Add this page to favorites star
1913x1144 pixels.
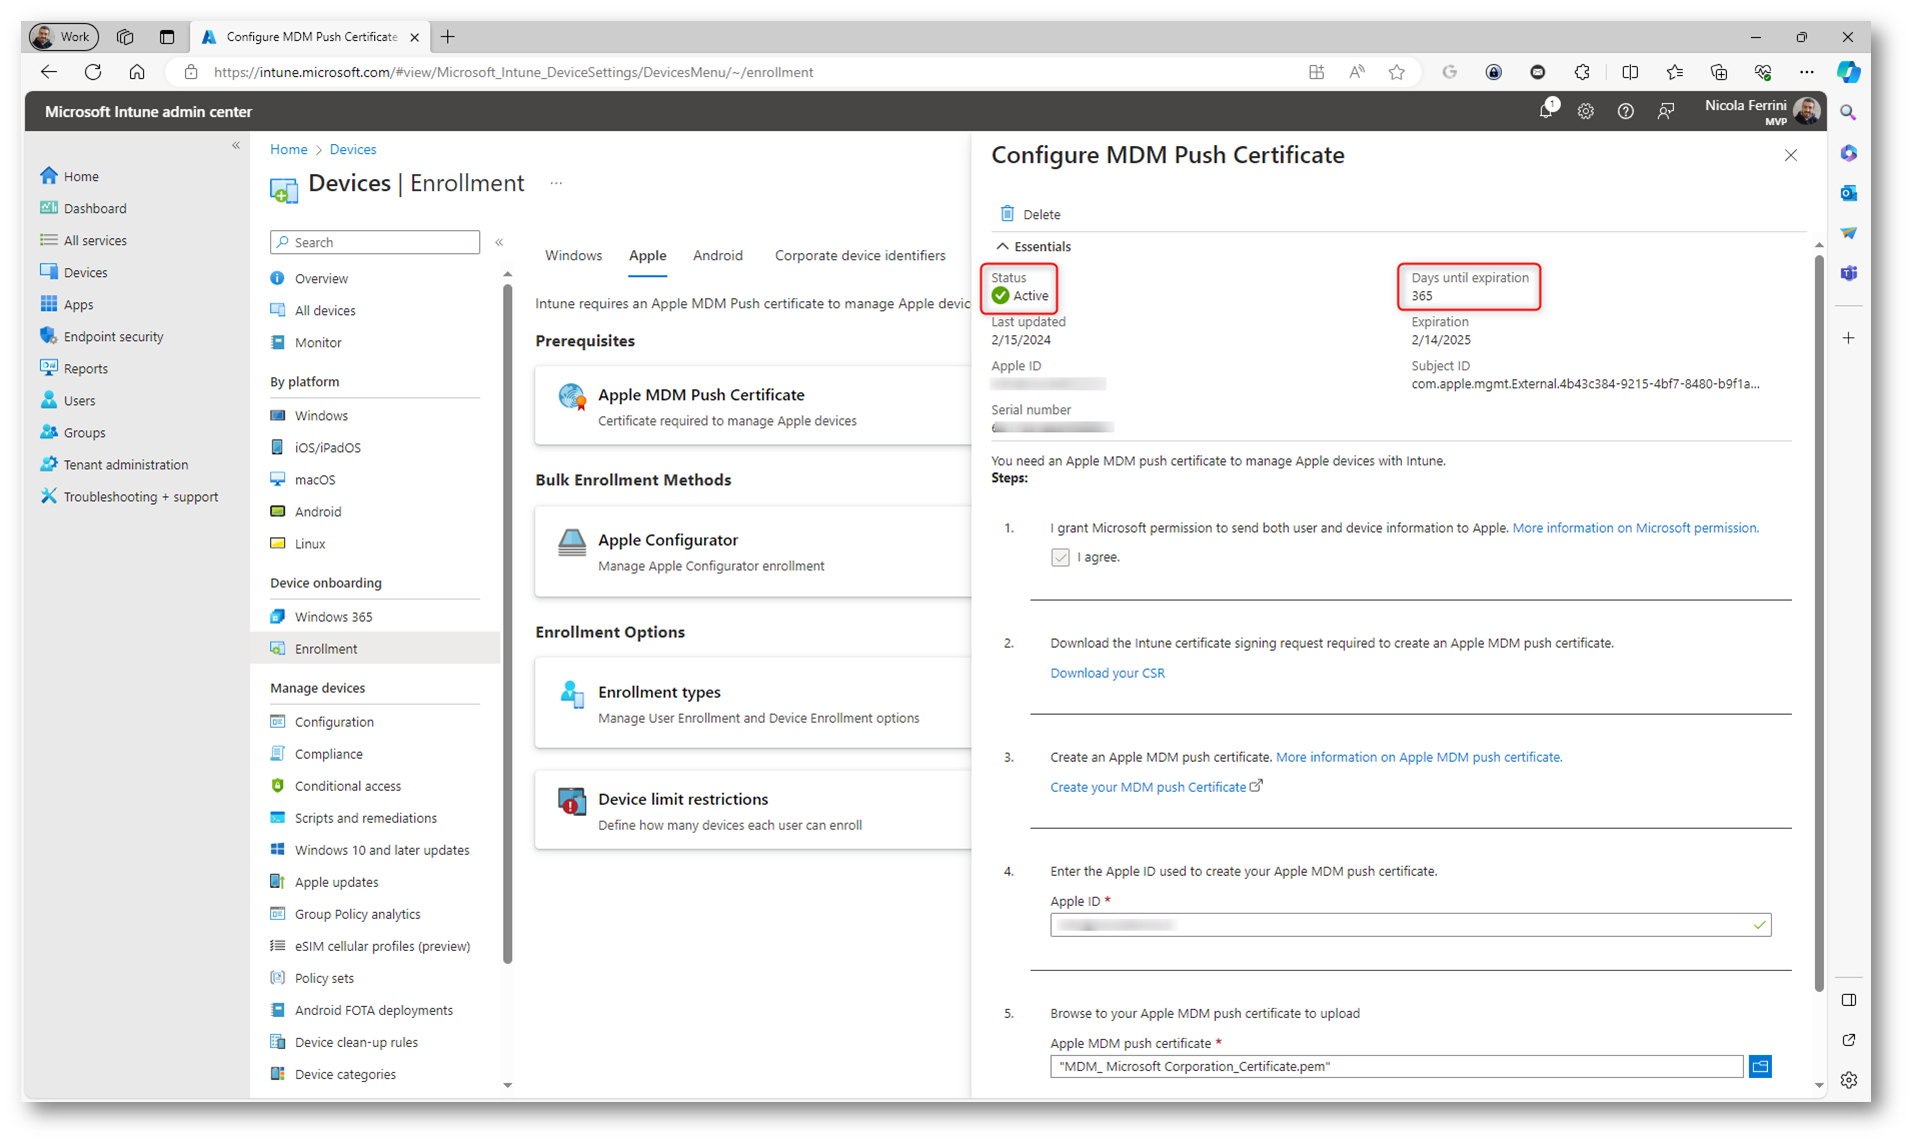pos(1397,72)
